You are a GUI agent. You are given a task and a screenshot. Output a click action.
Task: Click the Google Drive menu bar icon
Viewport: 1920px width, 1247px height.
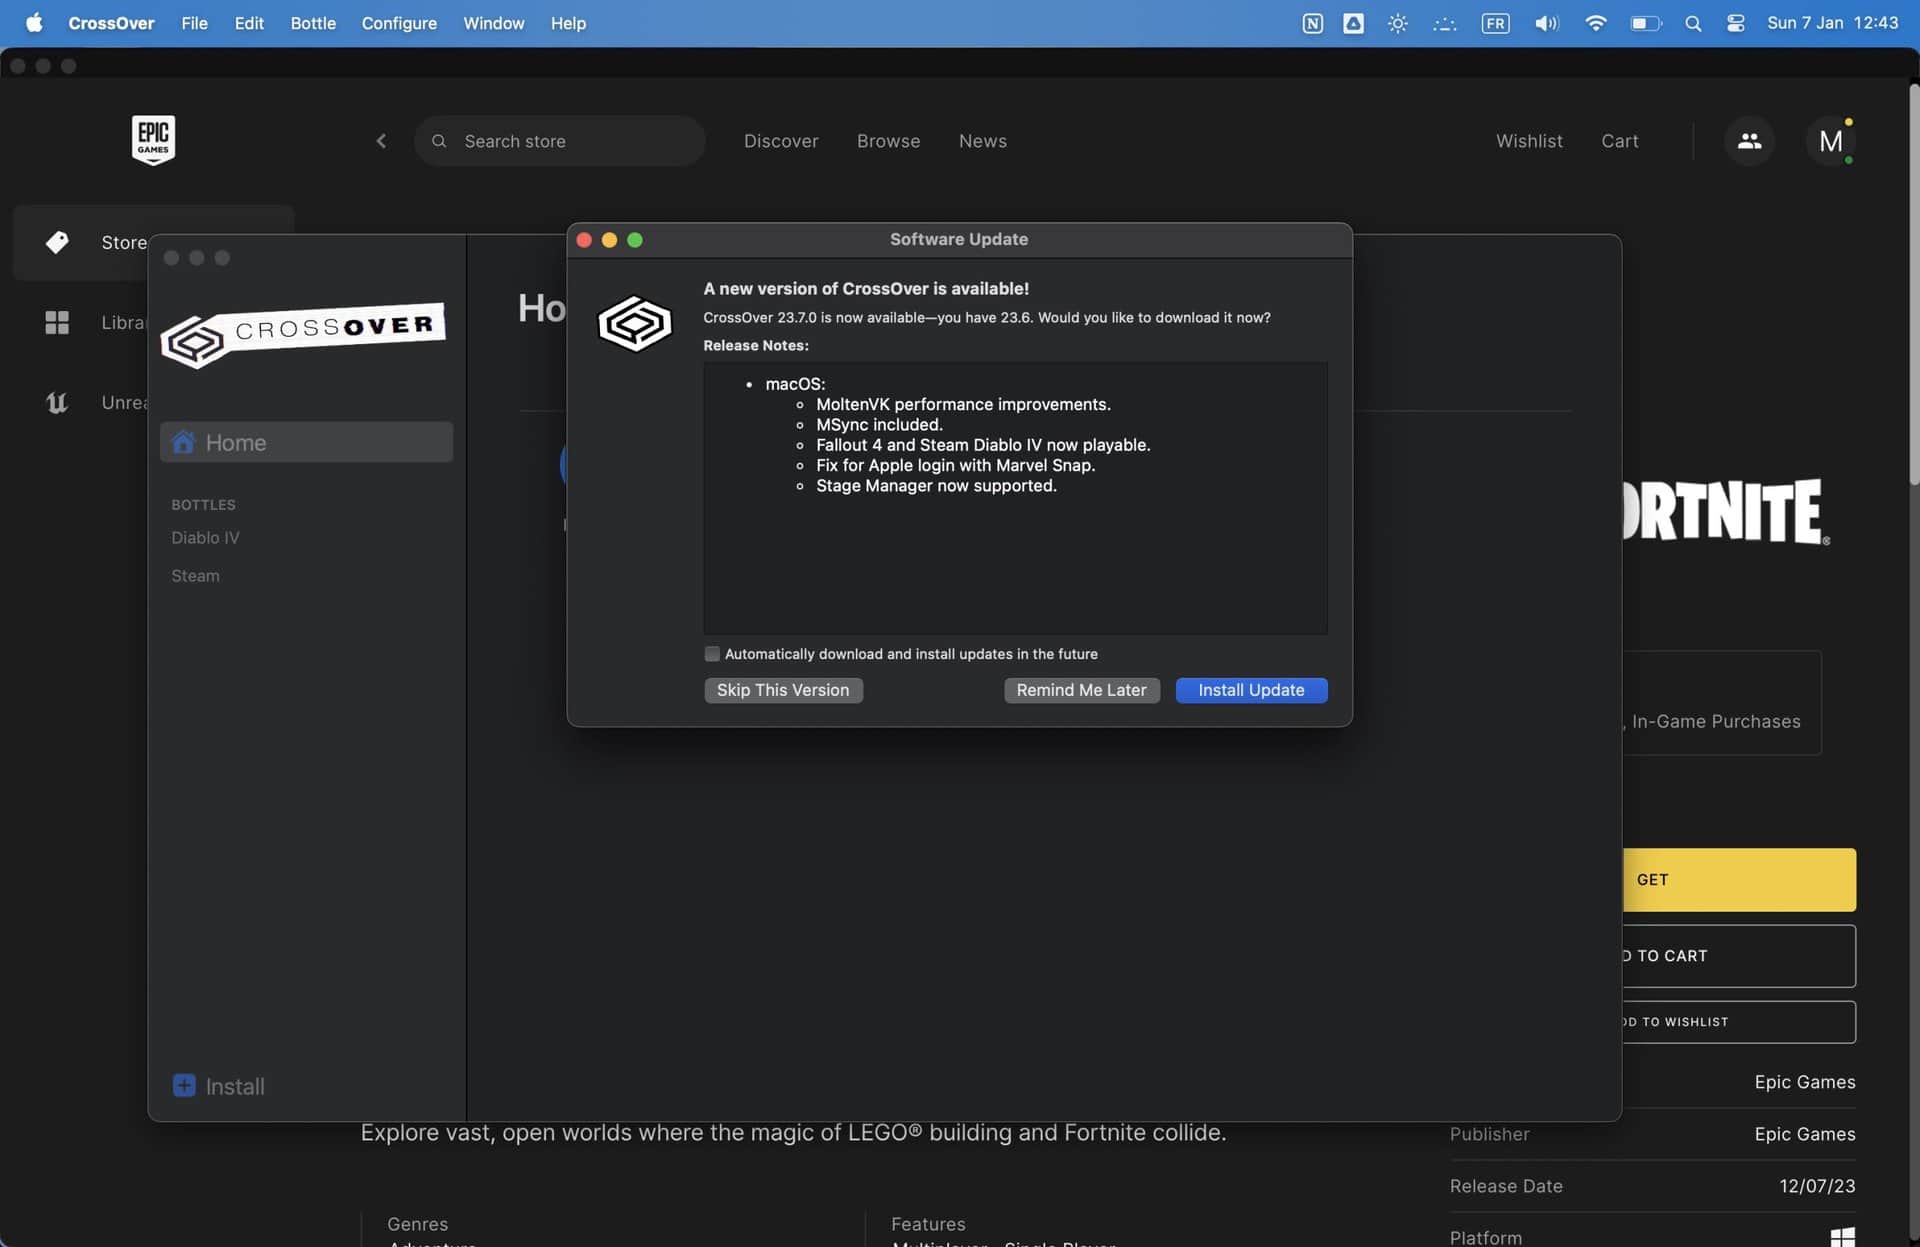pyautogui.click(x=1353, y=23)
